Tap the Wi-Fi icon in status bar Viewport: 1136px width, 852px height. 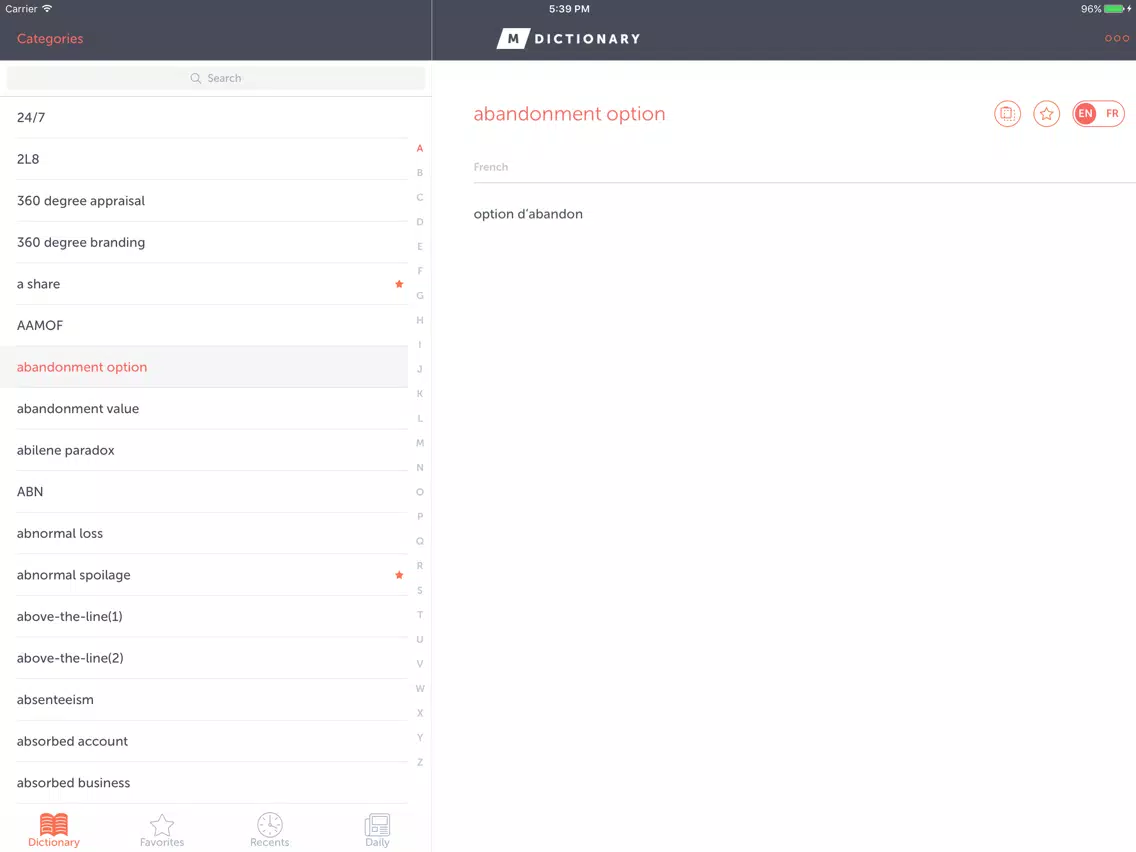(x=47, y=9)
